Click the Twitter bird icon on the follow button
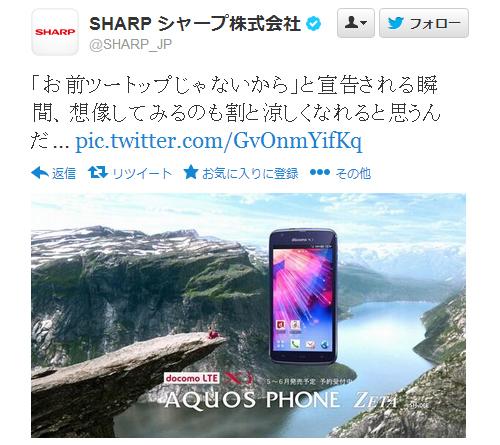The height and width of the screenshot is (445, 500). click(x=396, y=23)
